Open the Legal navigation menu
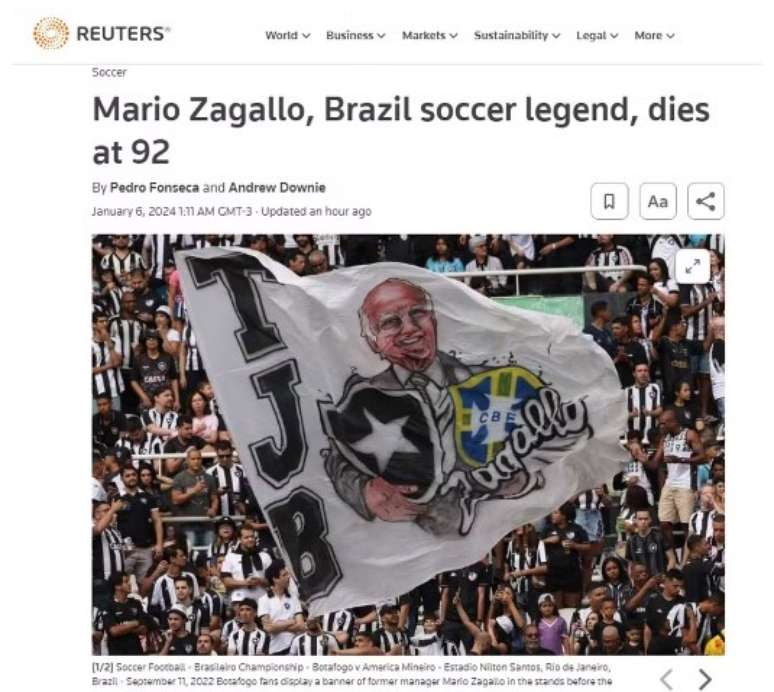Image resolution: width=774 pixels, height=692 pixels. pyautogui.click(x=597, y=36)
